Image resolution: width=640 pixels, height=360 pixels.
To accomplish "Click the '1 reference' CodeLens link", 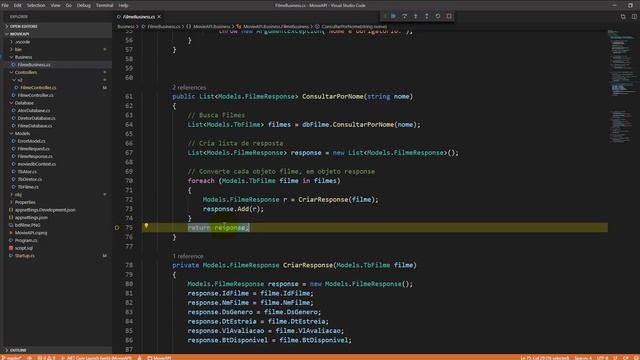I will point(188,256).
